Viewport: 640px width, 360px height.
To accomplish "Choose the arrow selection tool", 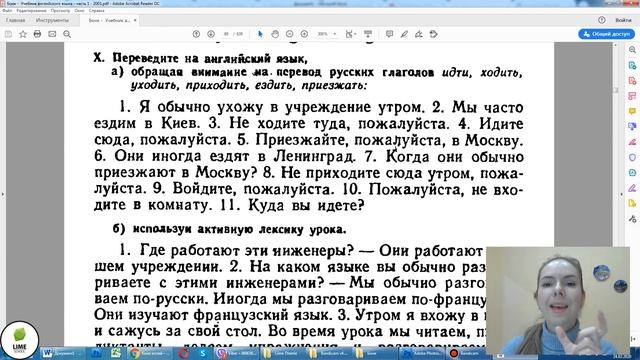I will click(260, 34).
